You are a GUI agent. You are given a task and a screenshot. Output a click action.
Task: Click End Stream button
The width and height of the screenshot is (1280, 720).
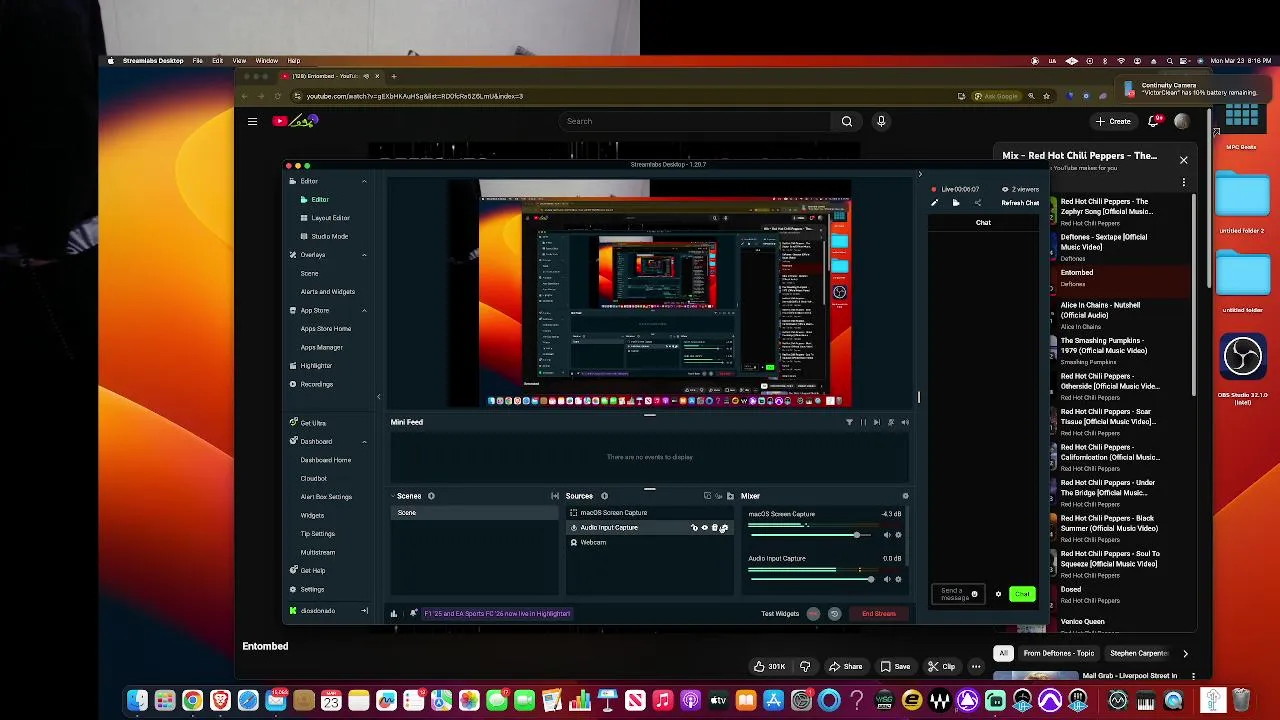click(x=879, y=614)
